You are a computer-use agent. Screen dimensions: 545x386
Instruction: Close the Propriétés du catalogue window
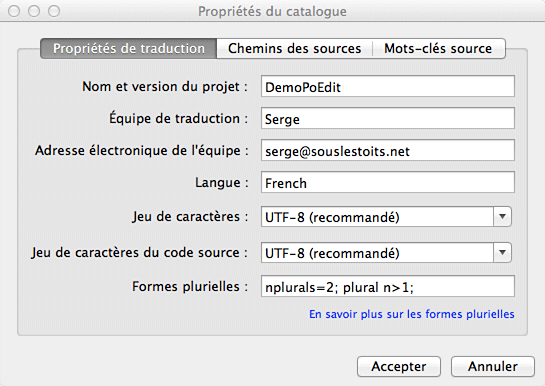coord(14,11)
